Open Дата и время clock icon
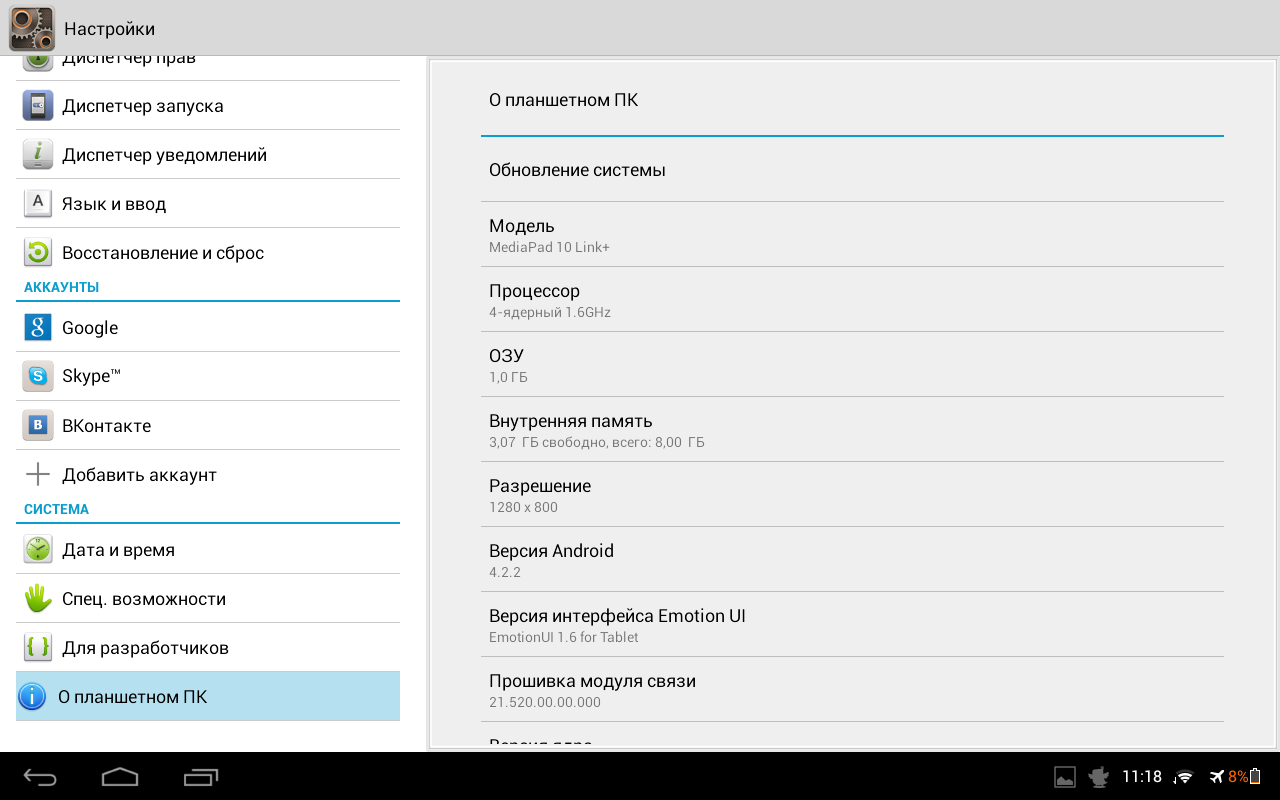Image resolution: width=1280 pixels, height=800 pixels. 38,549
